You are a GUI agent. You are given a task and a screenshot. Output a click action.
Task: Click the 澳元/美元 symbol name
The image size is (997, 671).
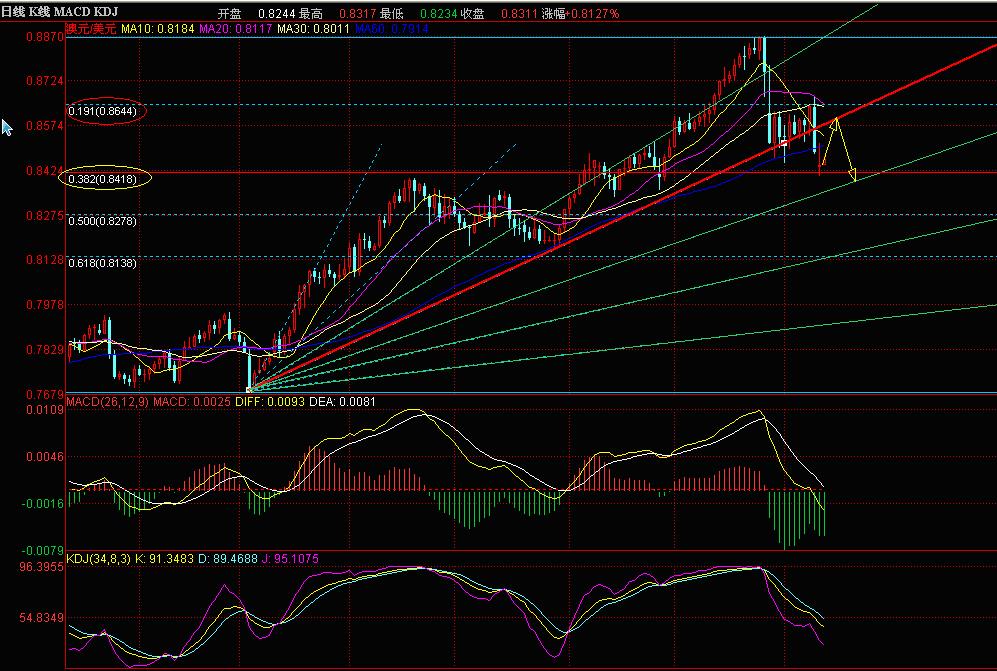click(x=92, y=29)
